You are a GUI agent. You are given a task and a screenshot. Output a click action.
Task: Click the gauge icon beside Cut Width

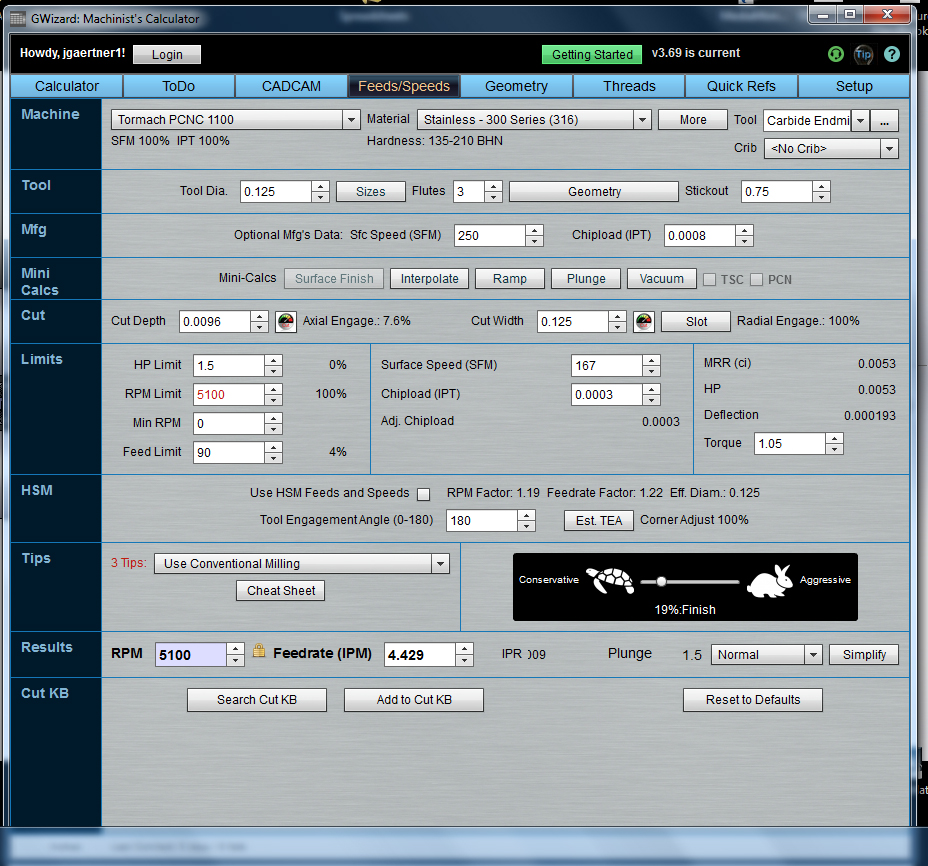tap(643, 321)
